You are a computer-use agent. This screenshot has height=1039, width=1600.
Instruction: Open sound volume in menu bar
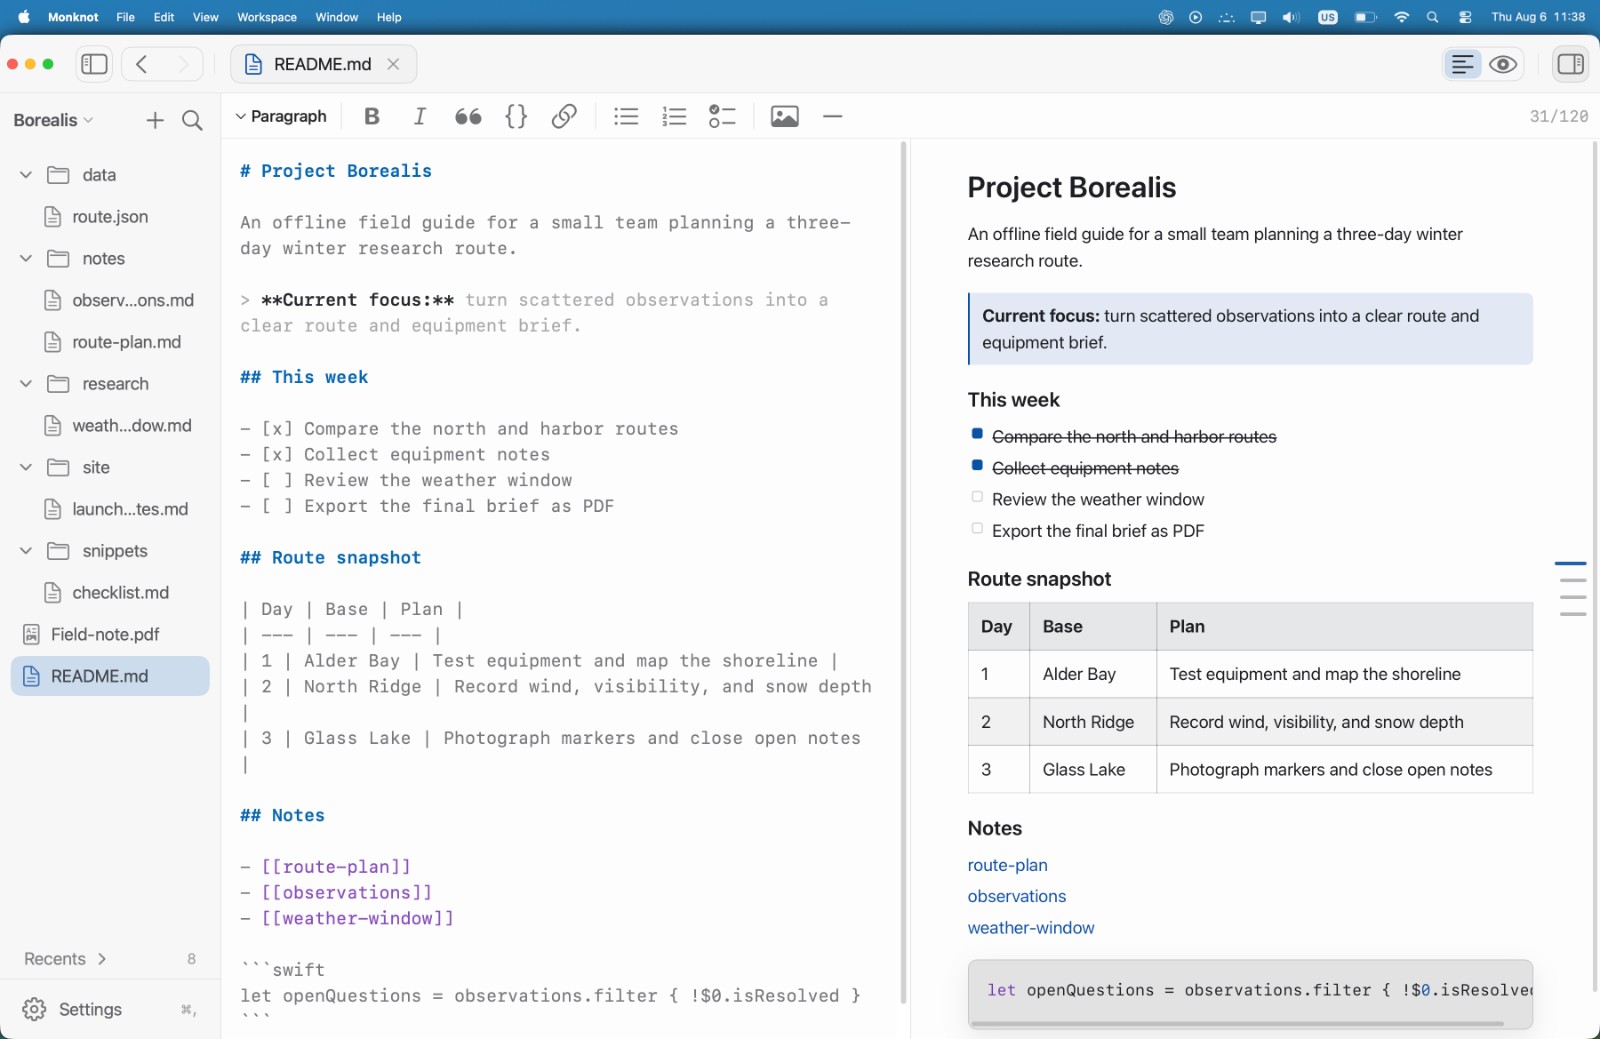pos(1291,17)
